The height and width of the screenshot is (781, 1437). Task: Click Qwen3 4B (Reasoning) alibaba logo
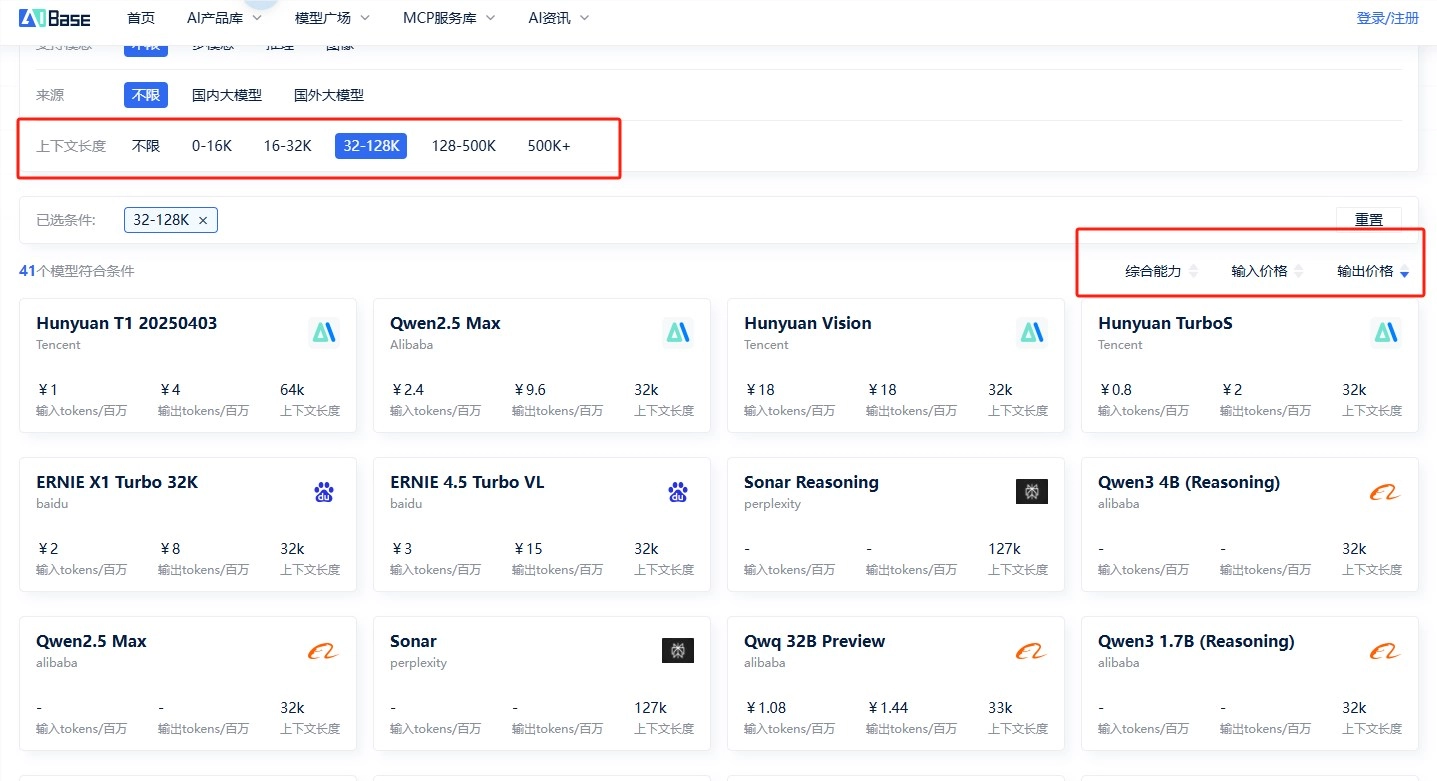pyautogui.click(x=1386, y=492)
